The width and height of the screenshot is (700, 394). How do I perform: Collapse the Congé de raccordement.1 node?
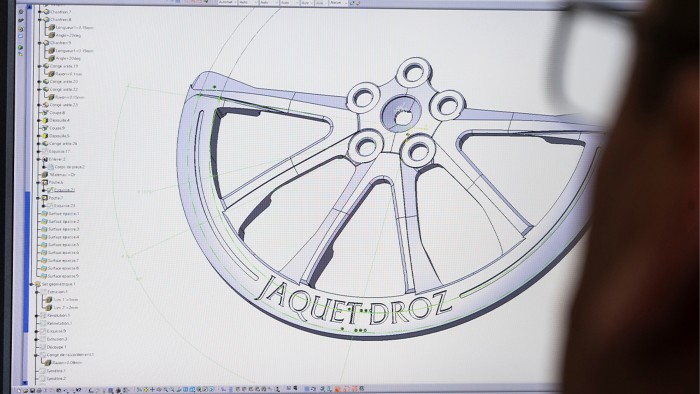(37, 355)
